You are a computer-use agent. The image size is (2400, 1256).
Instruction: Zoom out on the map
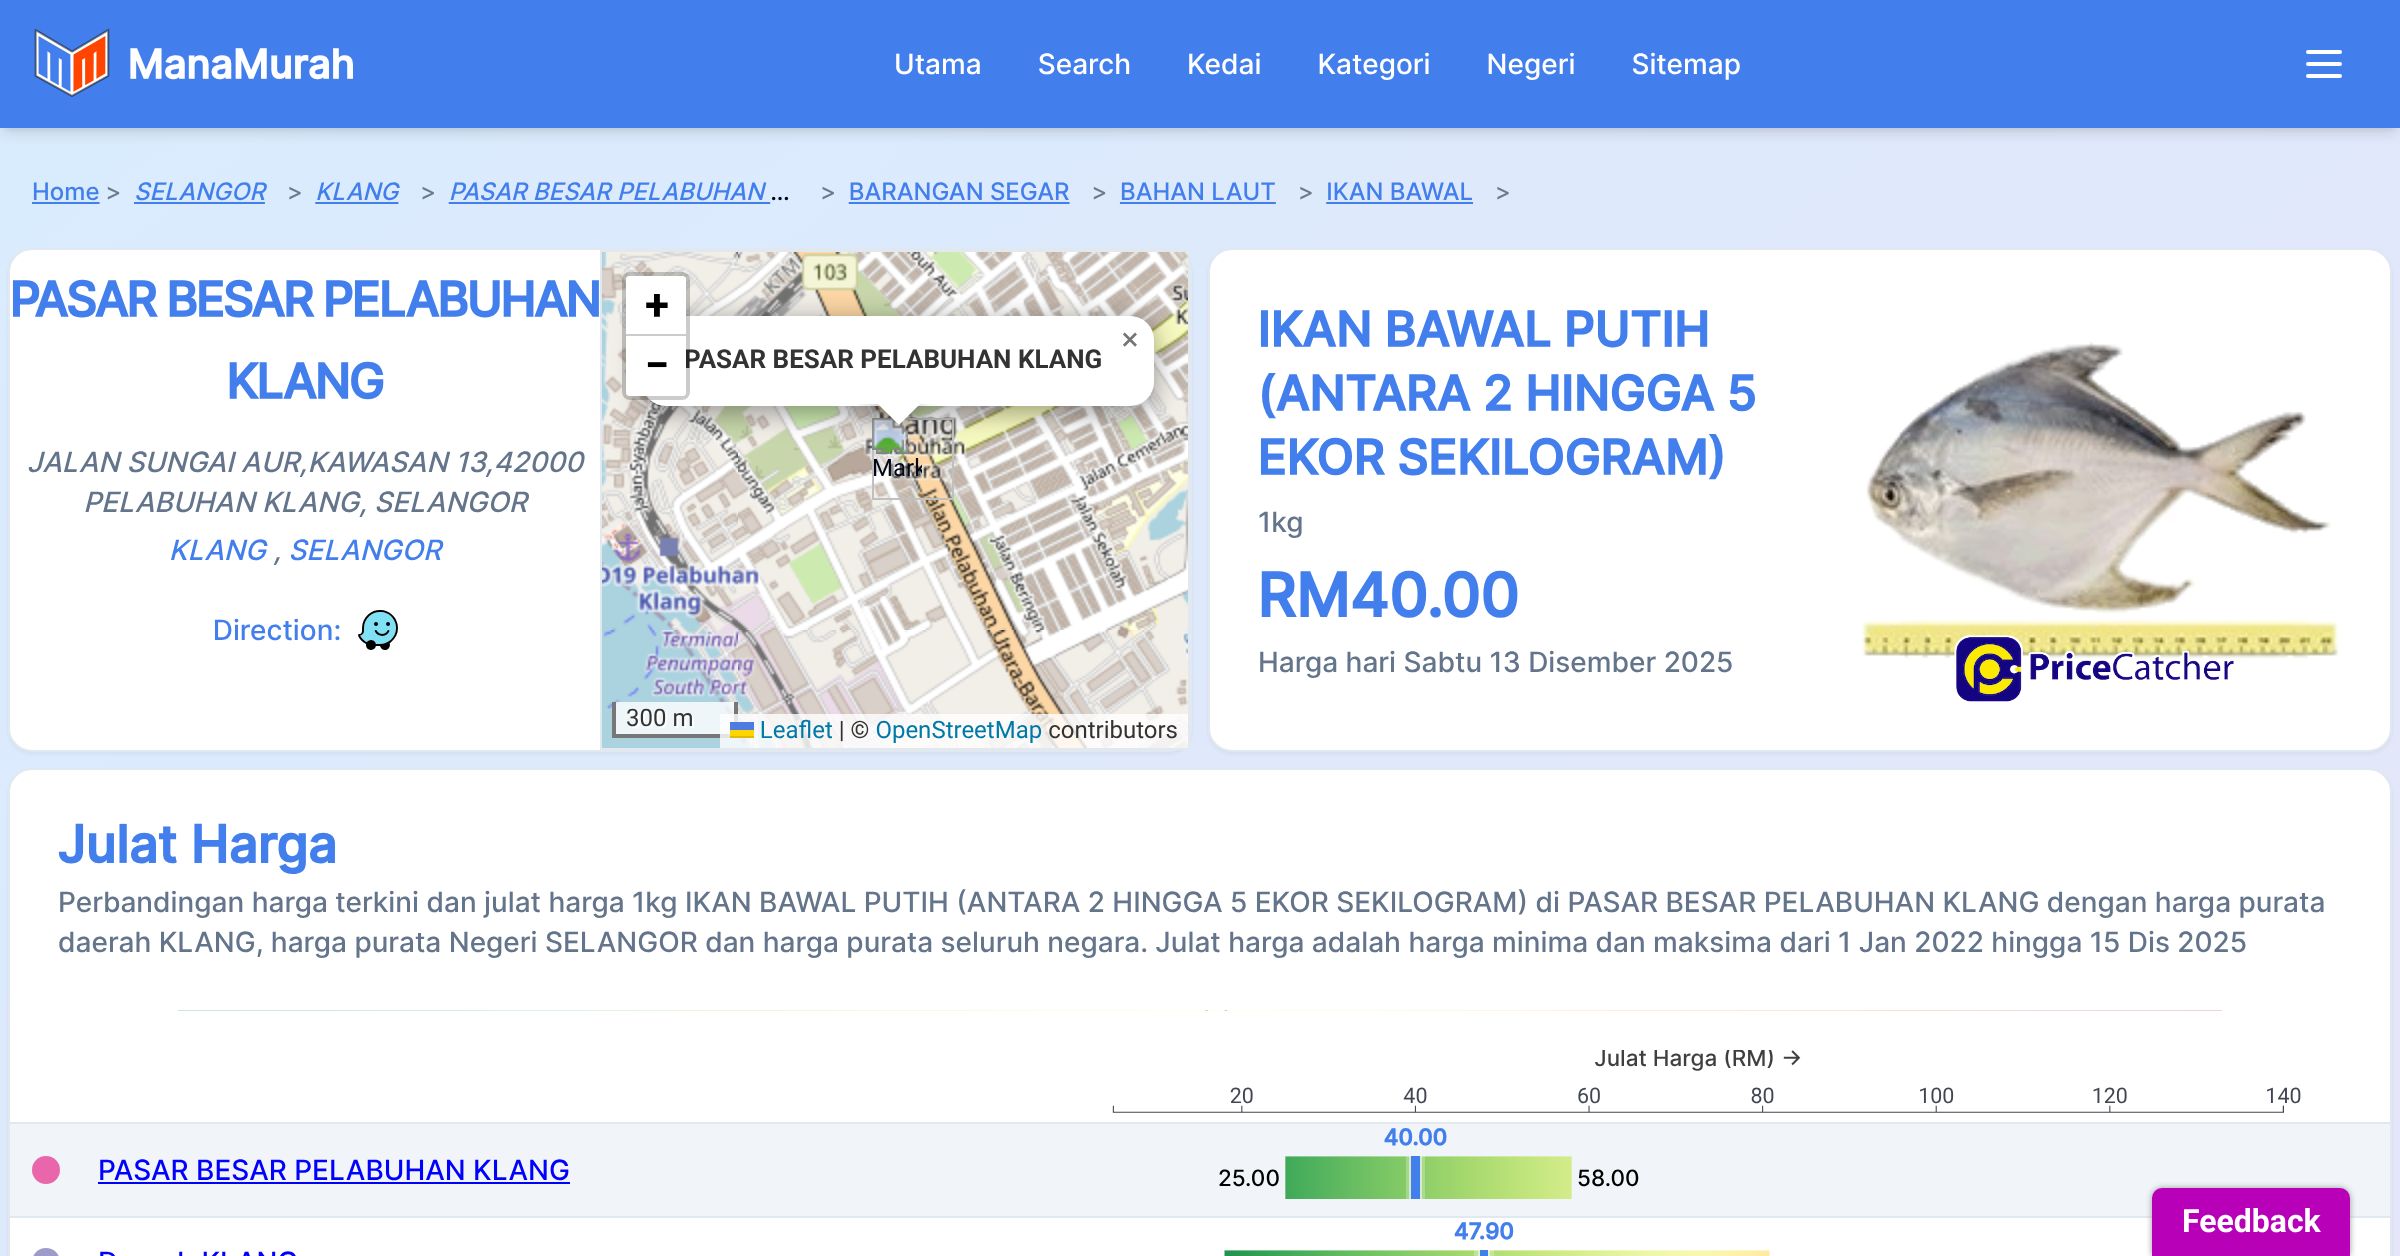pyautogui.click(x=656, y=364)
